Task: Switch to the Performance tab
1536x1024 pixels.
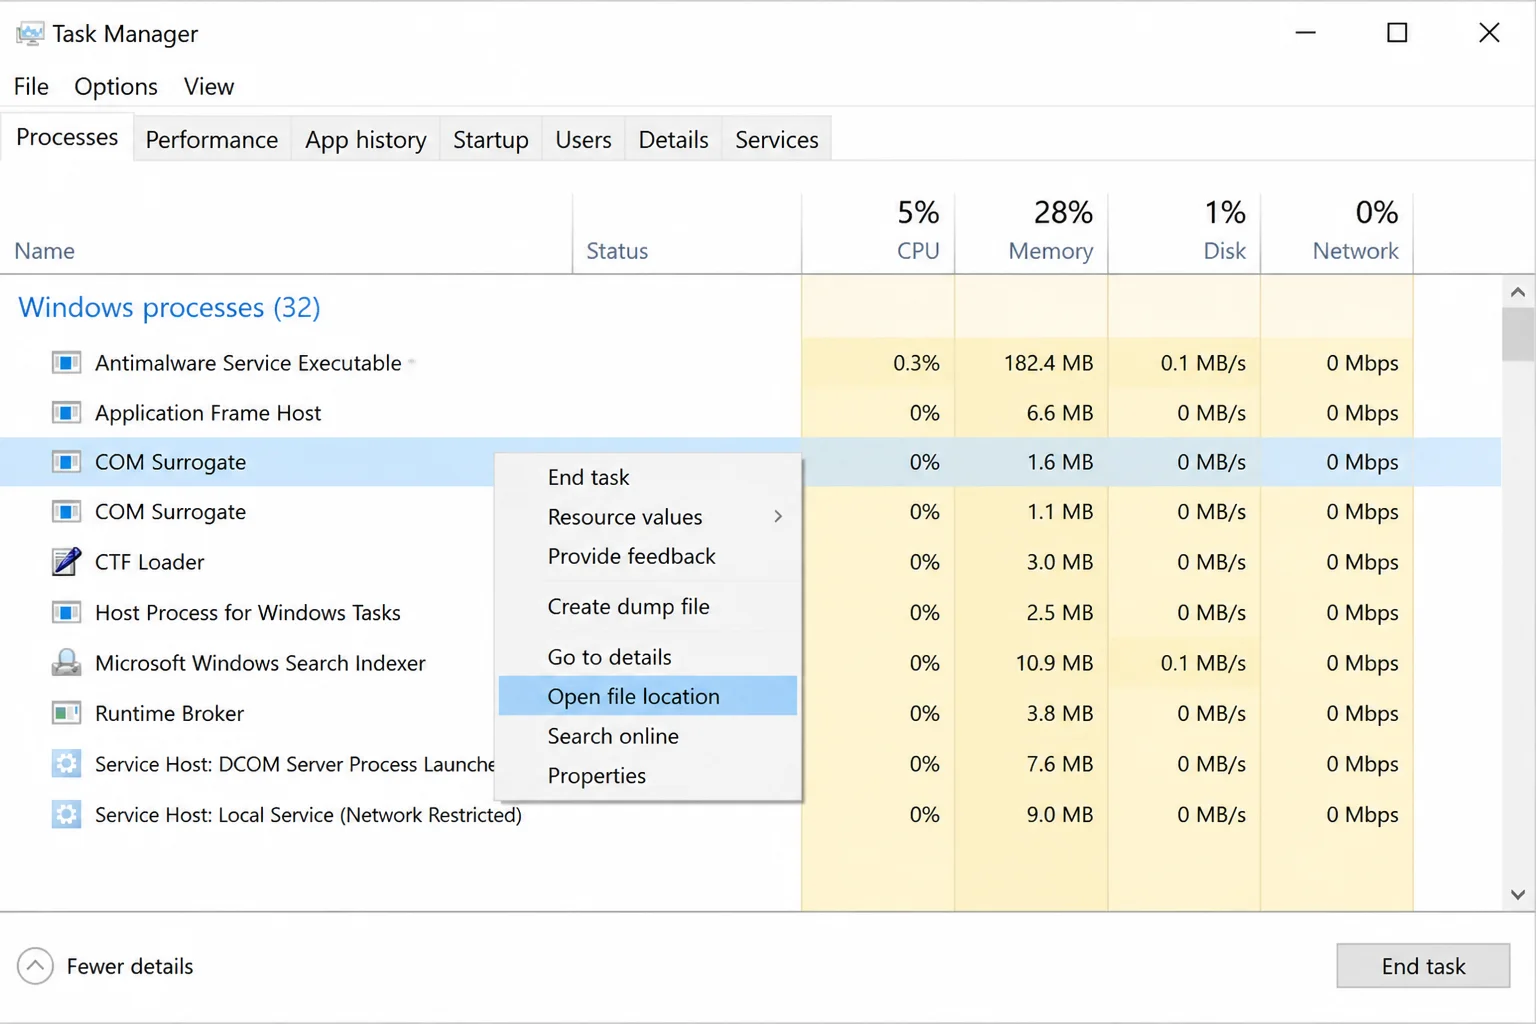Action: [212, 140]
